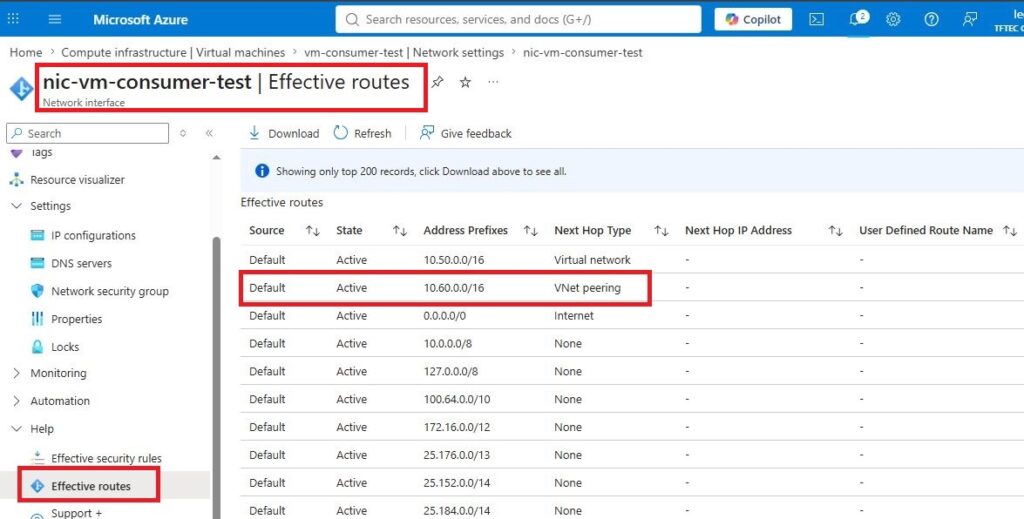Image resolution: width=1024 pixels, height=519 pixels.
Task: Click the Effective security rules icon
Action: click(x=37, y=458)
